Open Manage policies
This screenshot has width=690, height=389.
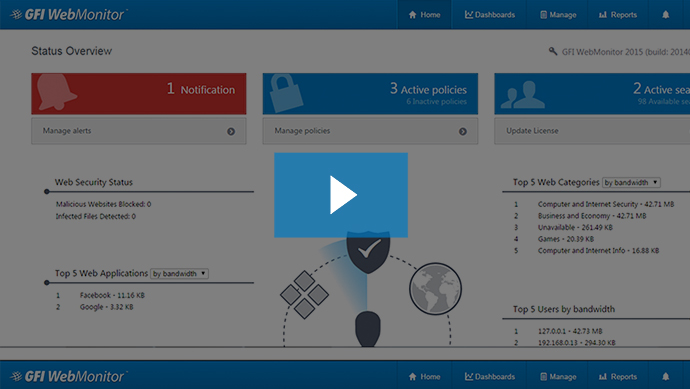370,131
